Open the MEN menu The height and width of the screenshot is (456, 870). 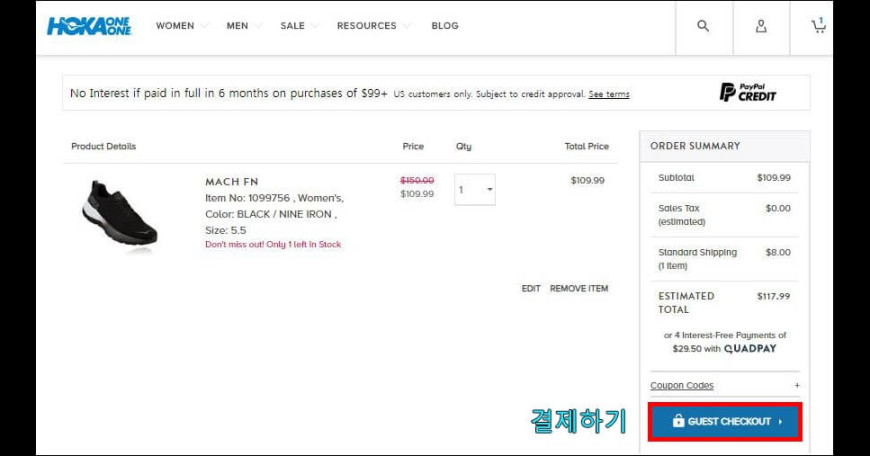237,26
